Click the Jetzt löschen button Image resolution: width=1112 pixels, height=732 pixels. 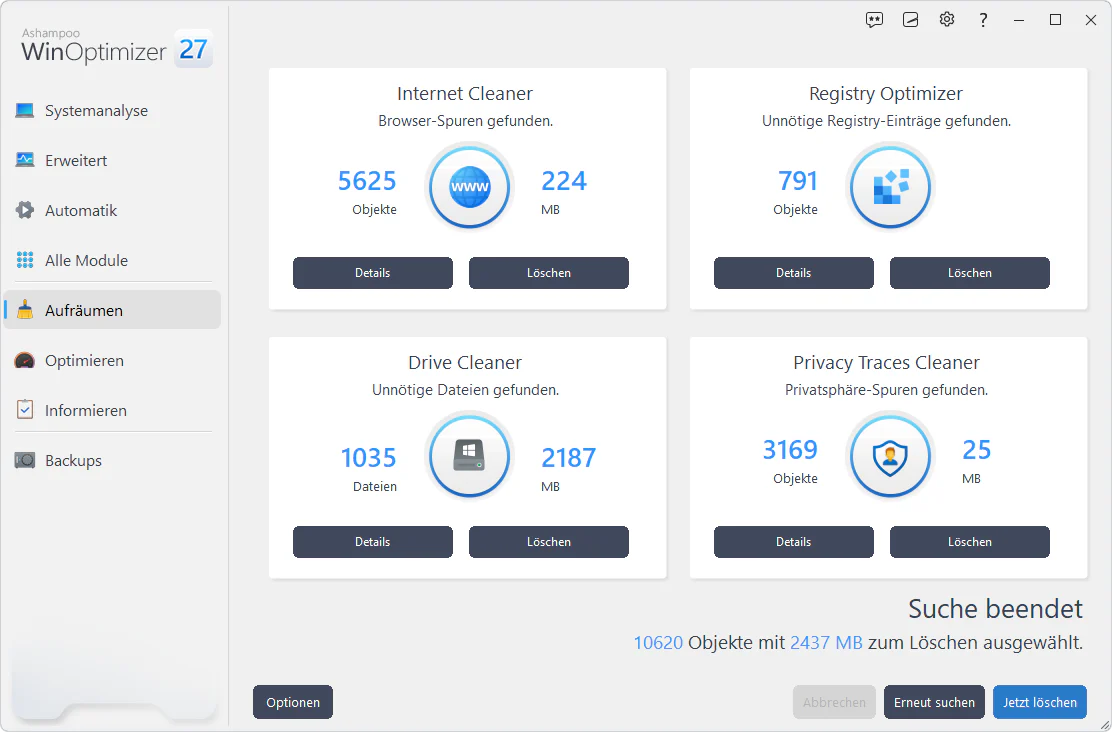point(1040,702)
